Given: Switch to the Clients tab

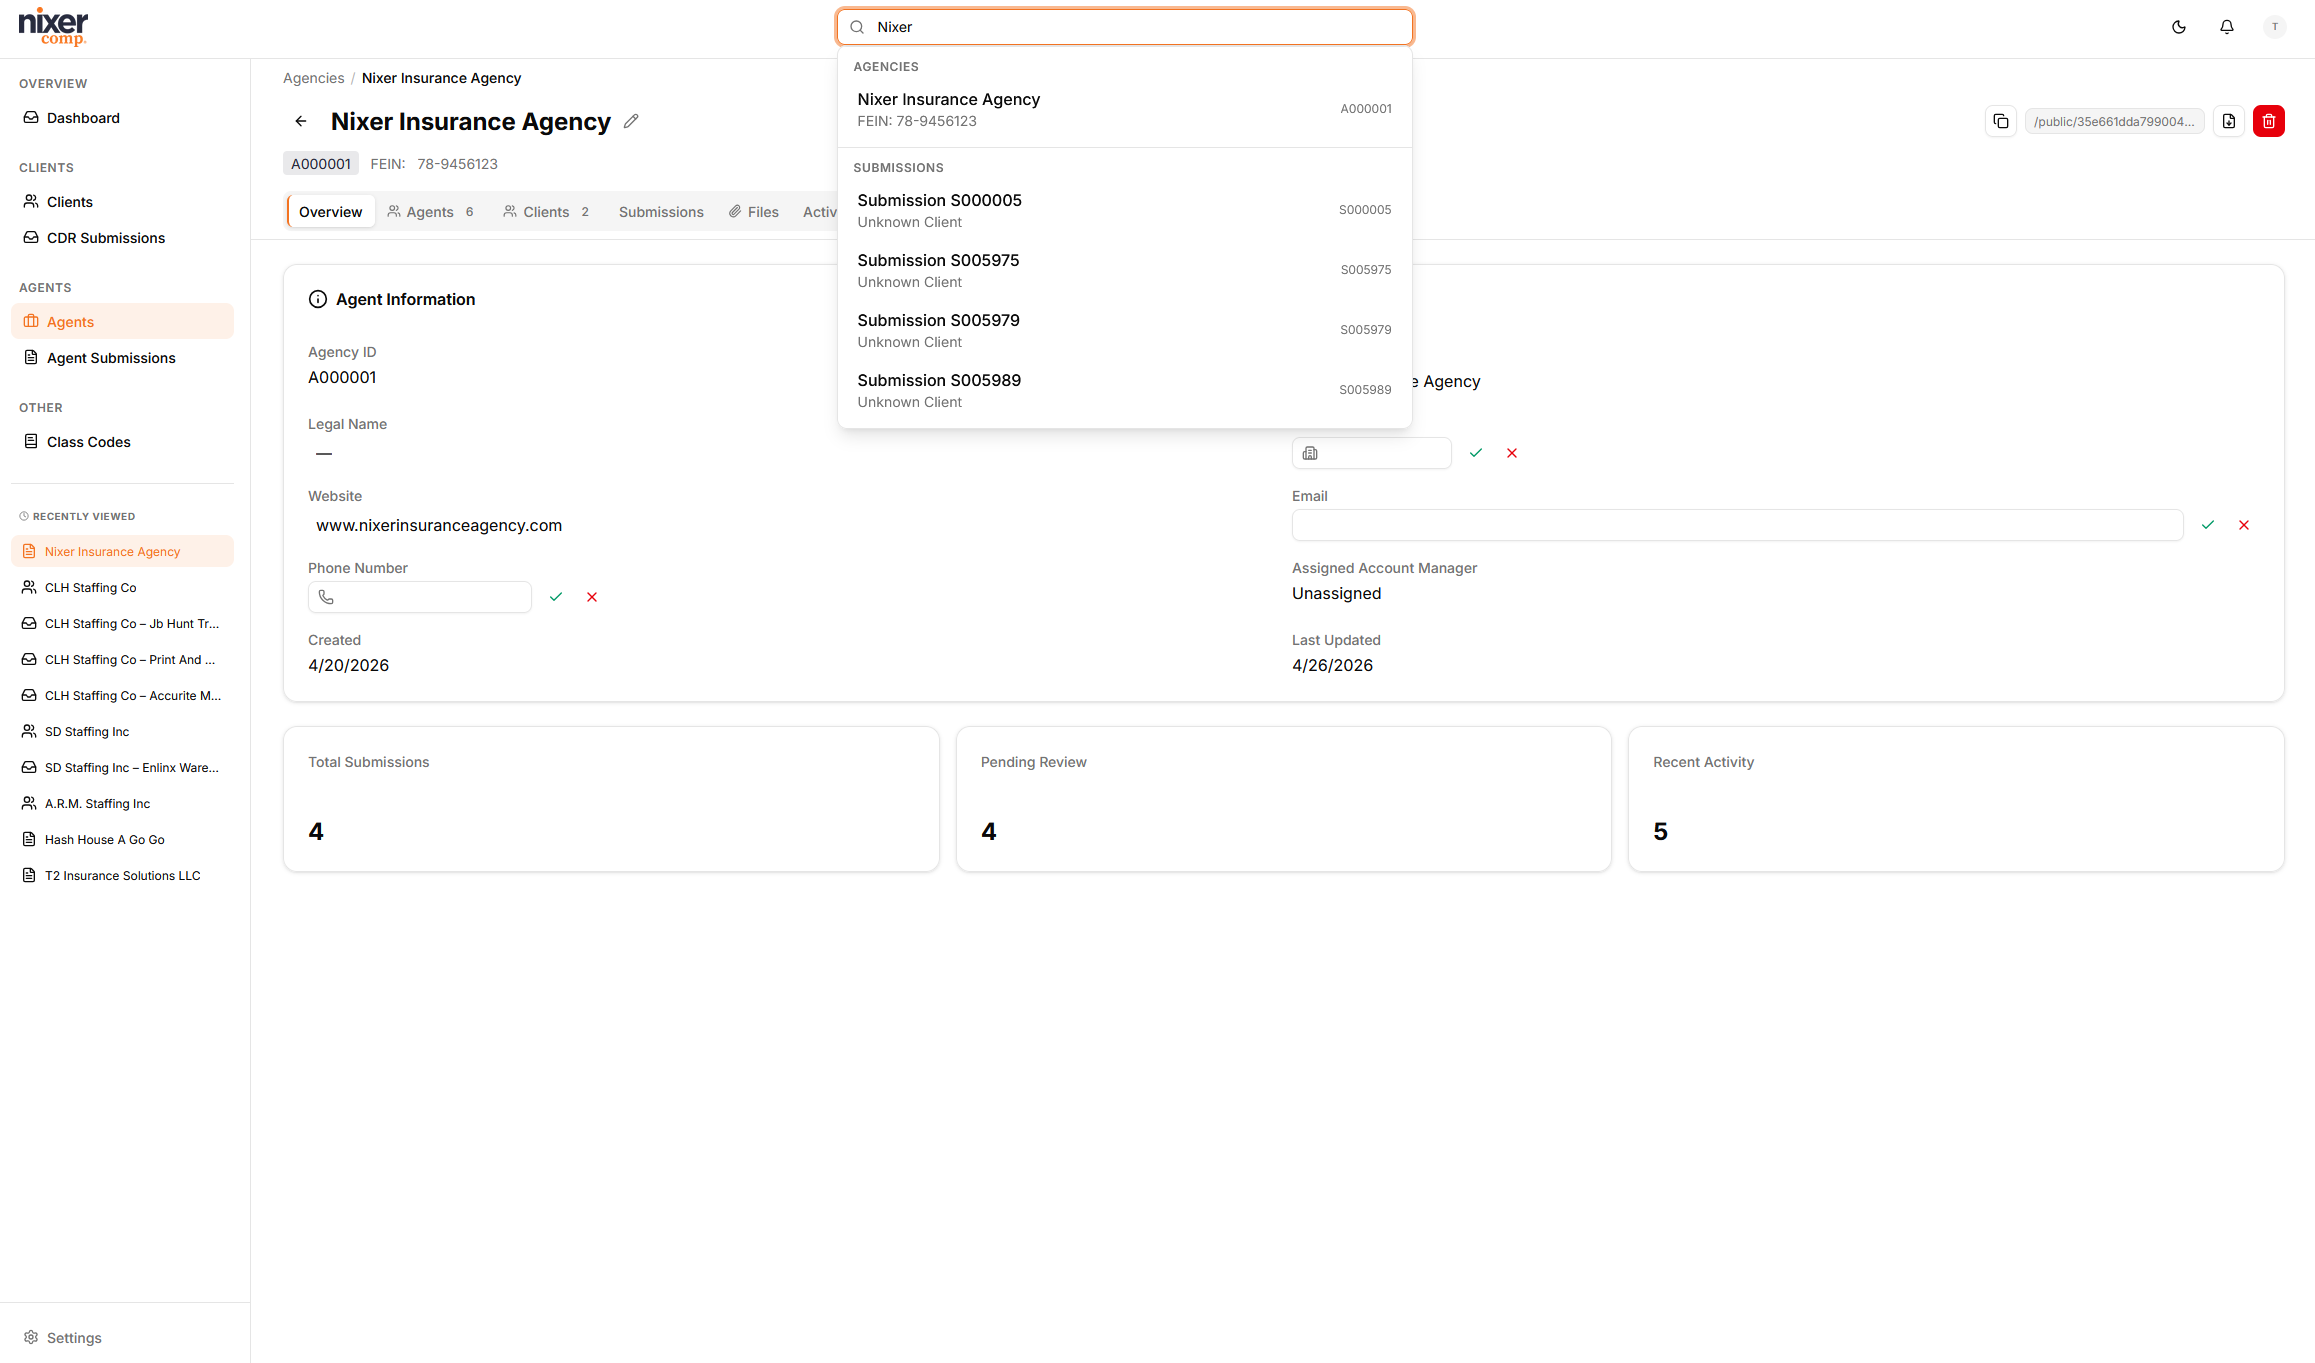Looking at the screenshot, I should point(547,212).
